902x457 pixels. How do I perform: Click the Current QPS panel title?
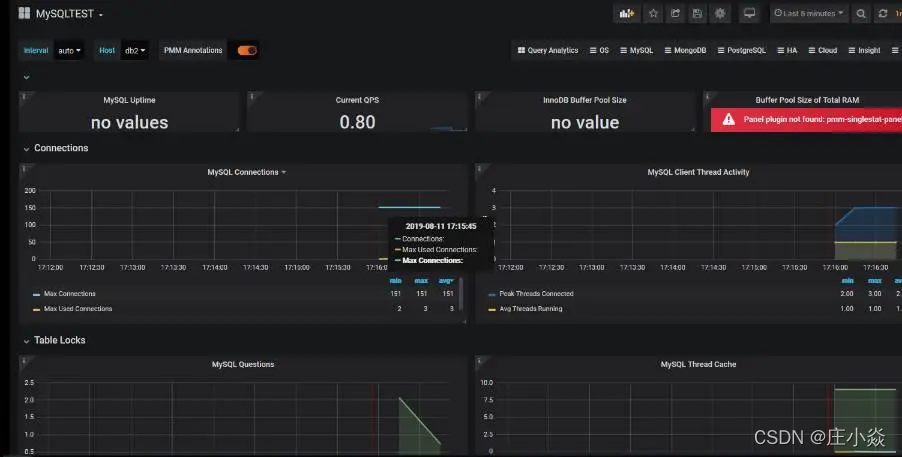[357, 100]
